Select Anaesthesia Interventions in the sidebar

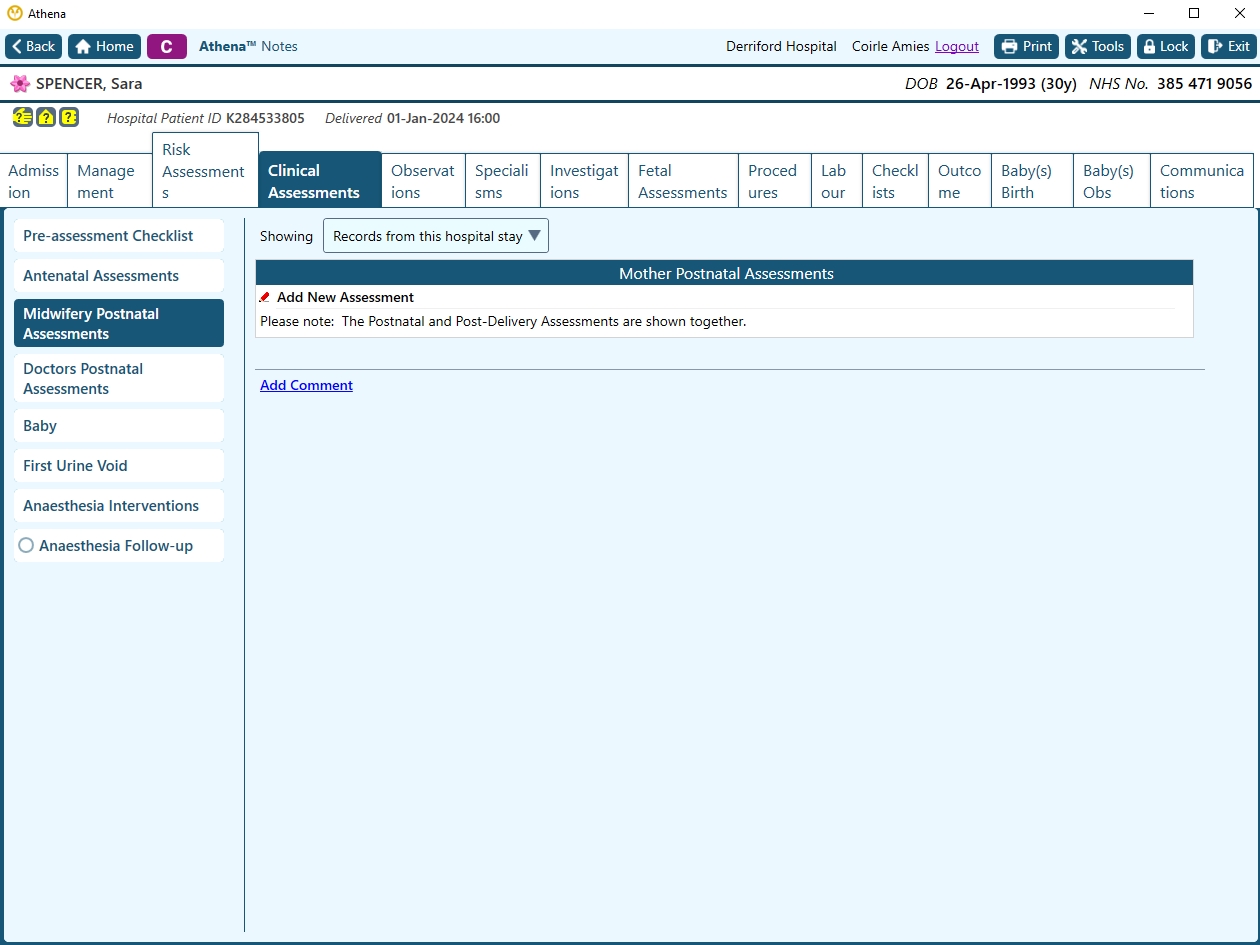[119, 506]
